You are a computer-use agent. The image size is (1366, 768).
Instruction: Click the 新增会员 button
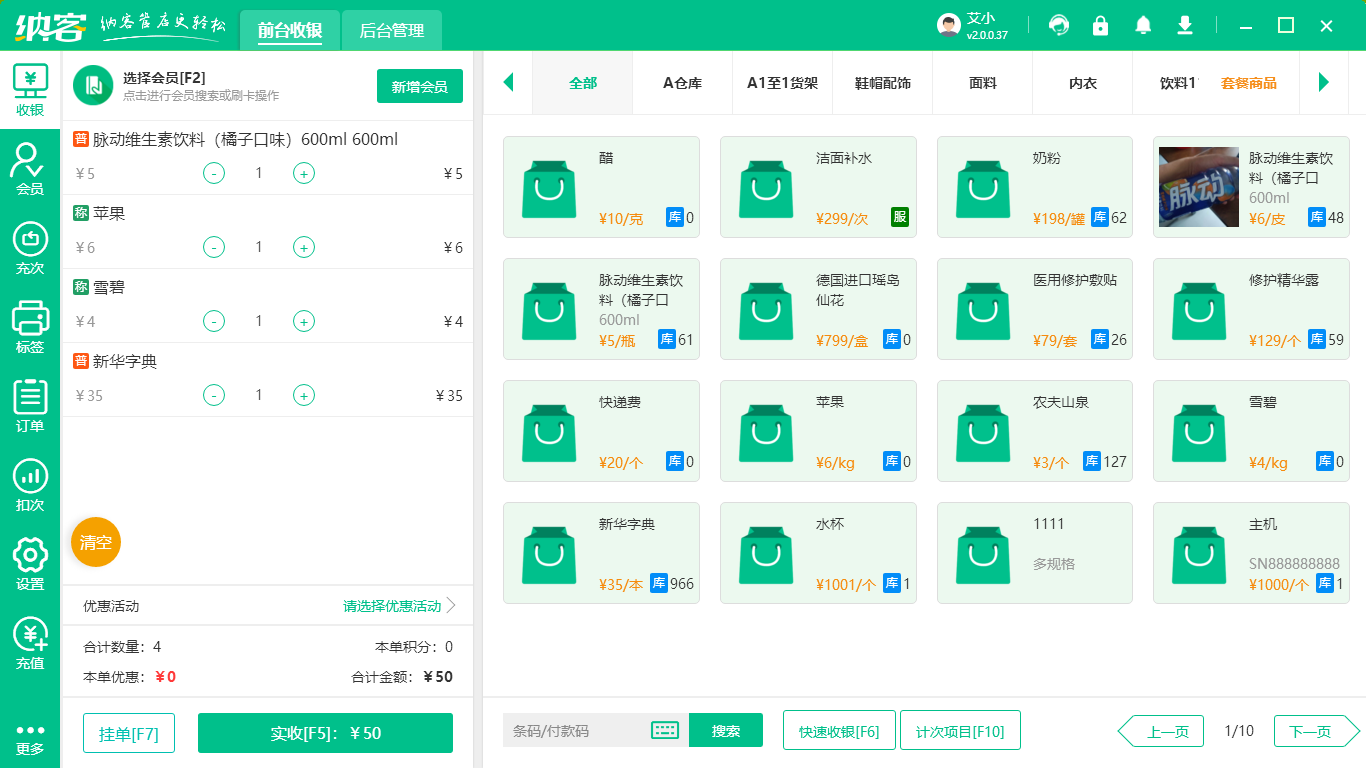(x=420, y=86)
